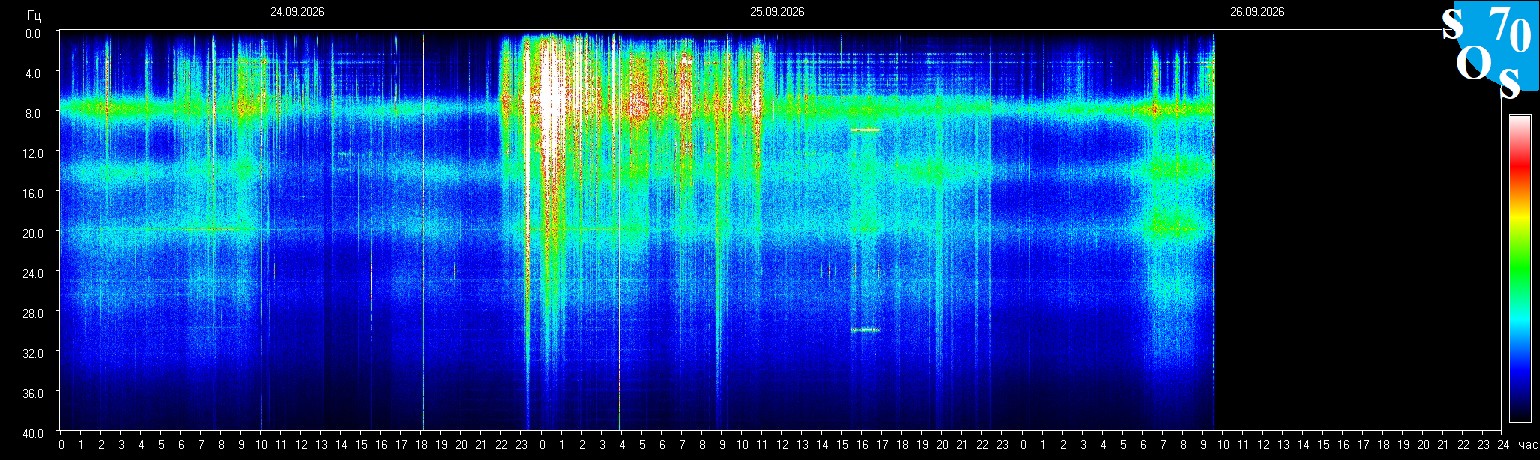
Task: Click the 24.0 frequency axis label
Action: (31, 272)
